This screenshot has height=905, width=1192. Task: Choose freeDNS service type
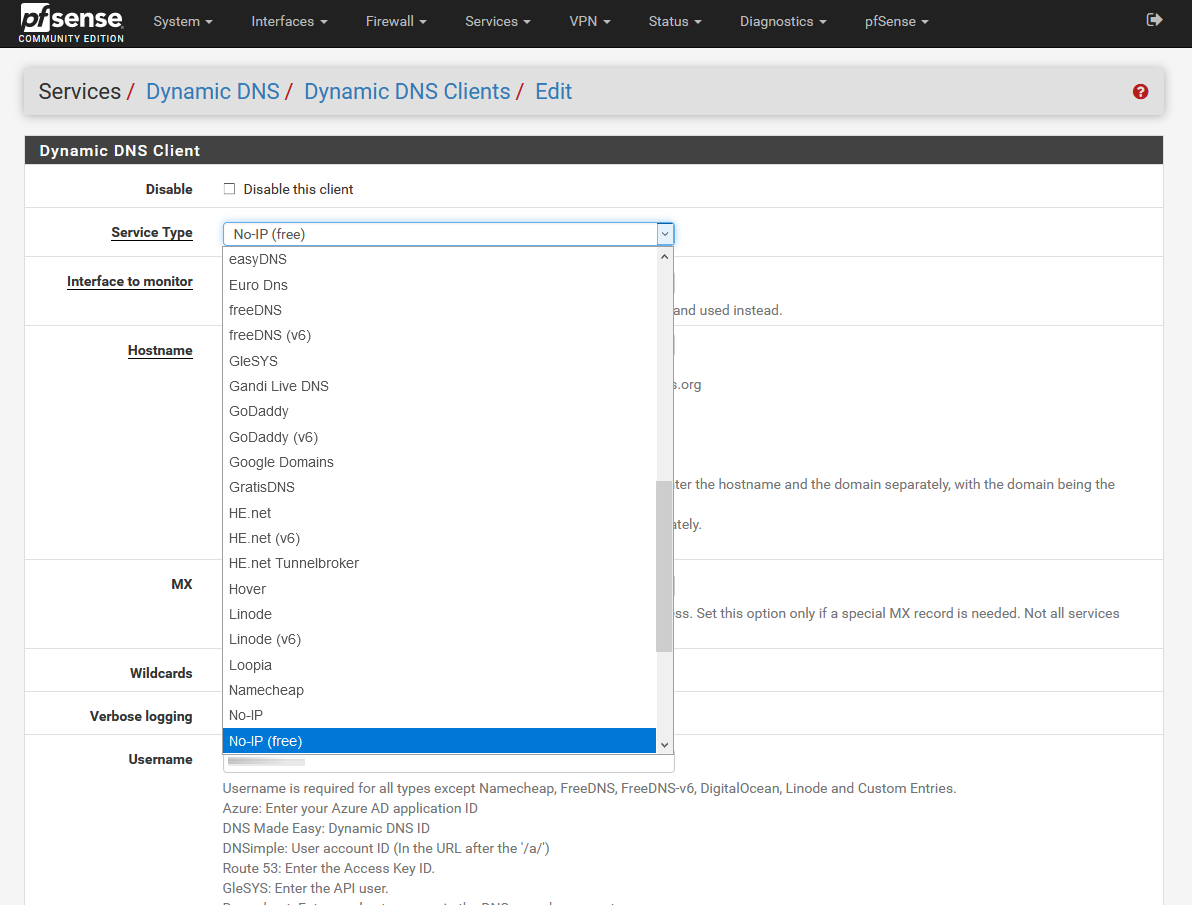click(439, 310)
